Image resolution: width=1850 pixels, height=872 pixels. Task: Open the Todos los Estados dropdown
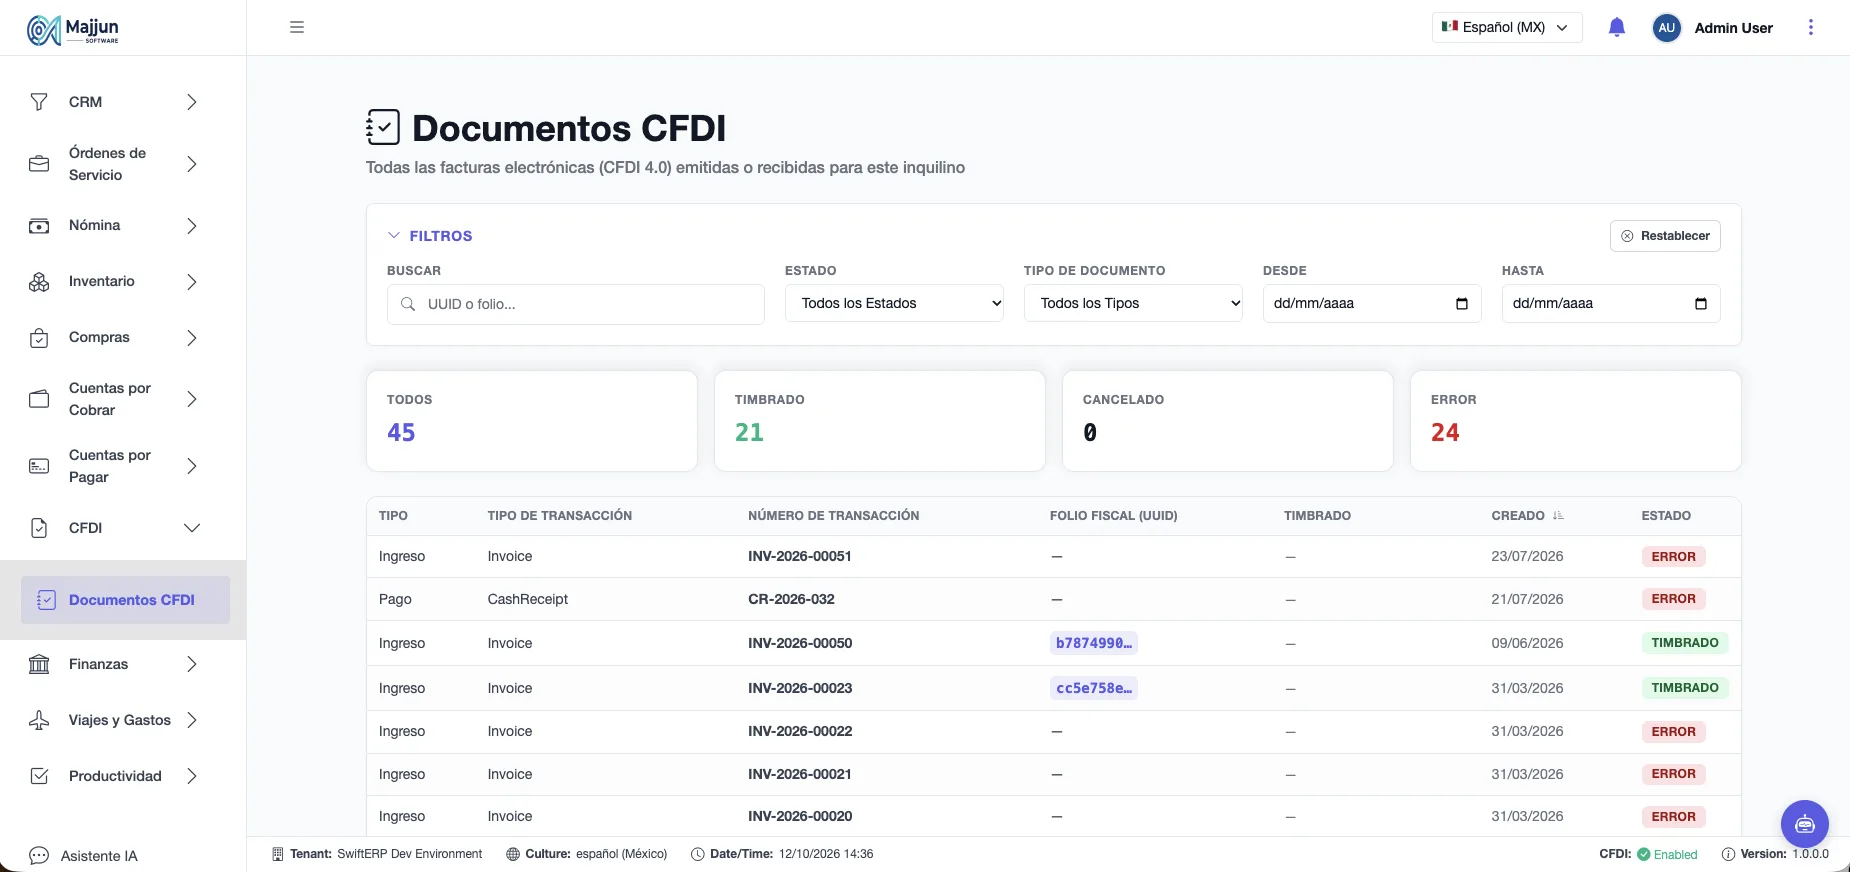(x=894, y=303)
